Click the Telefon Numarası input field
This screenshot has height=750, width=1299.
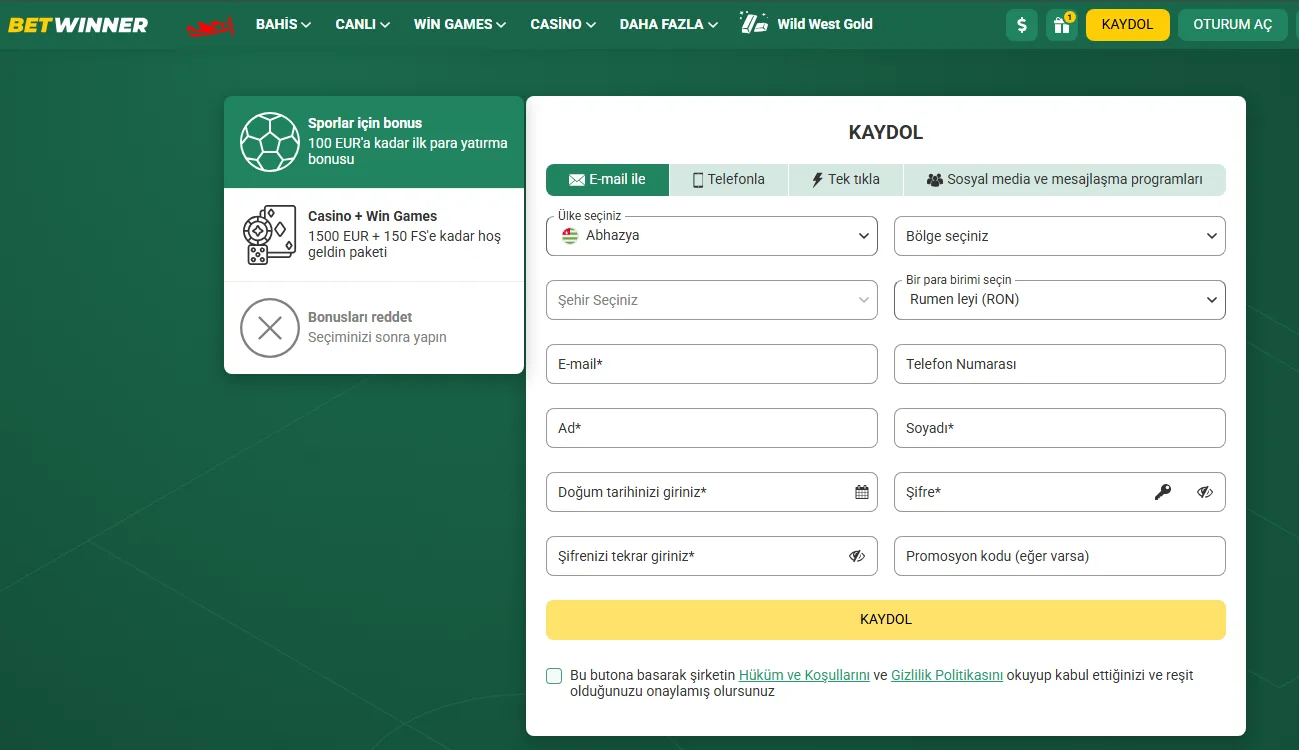tap(1060, 364)
